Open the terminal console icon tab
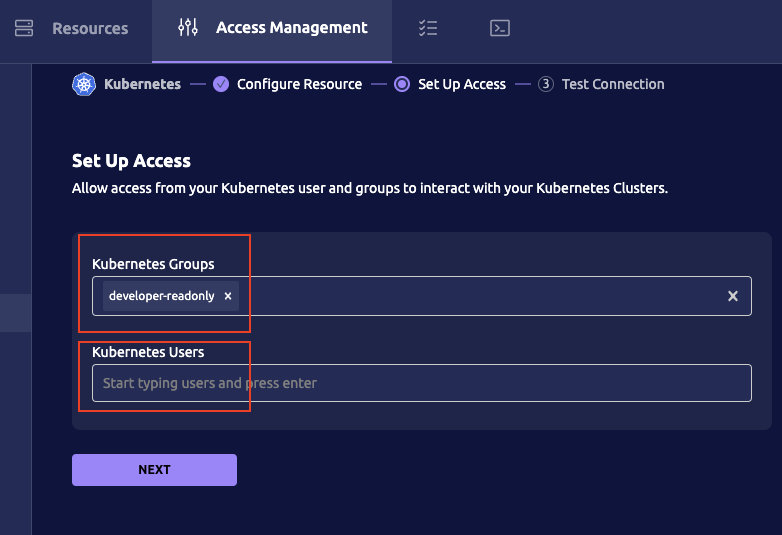The width and height of the screenshot is (782, 535). (500, 28)
